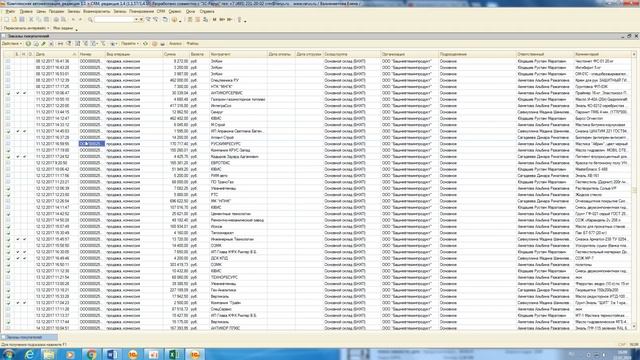640x360 pixels.
Task: Open Google Chrome from the taskbar
Action: 91,354
